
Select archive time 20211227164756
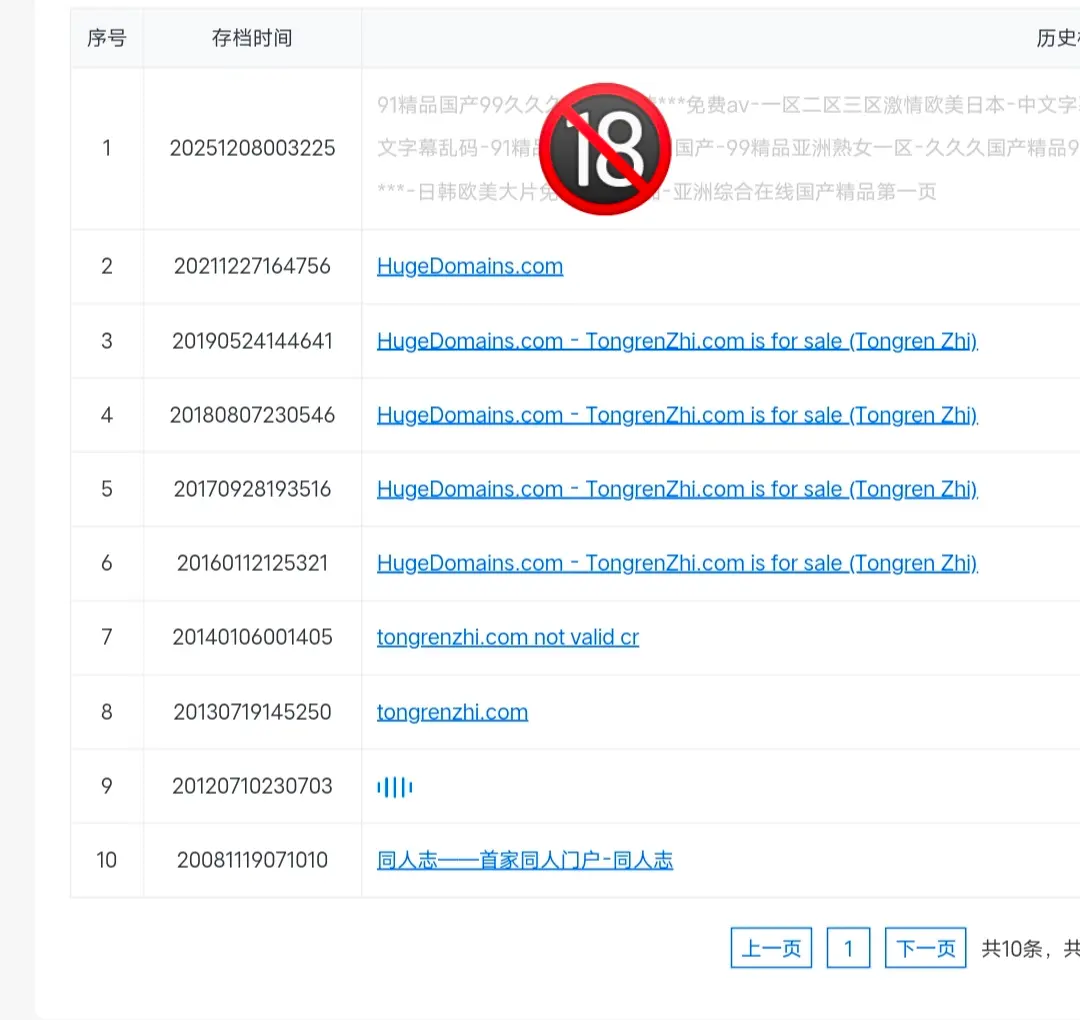[x=252, y=267]
